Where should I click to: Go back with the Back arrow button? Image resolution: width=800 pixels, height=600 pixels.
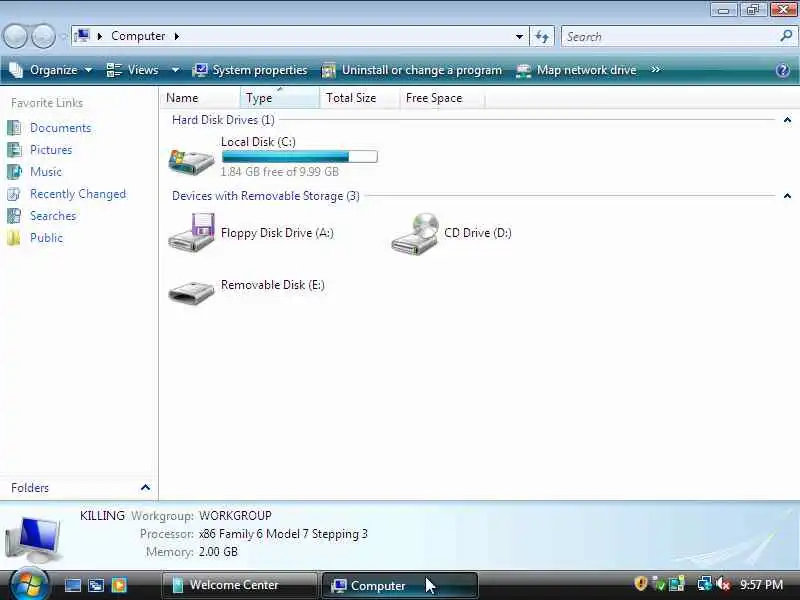15,37
